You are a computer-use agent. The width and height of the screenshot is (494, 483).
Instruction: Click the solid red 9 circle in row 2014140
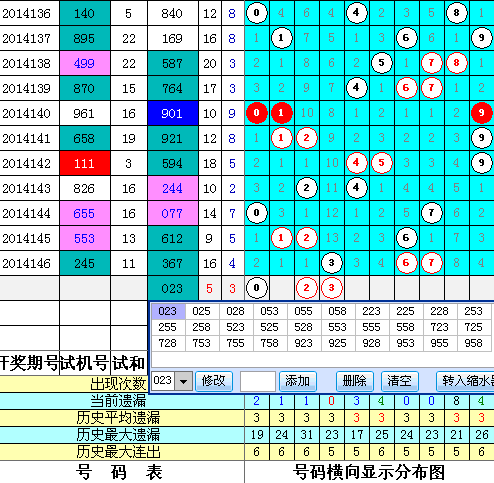481,113
